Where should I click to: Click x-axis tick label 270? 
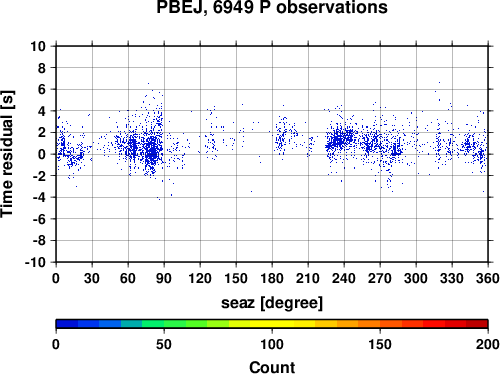click(x=380, y=278)
